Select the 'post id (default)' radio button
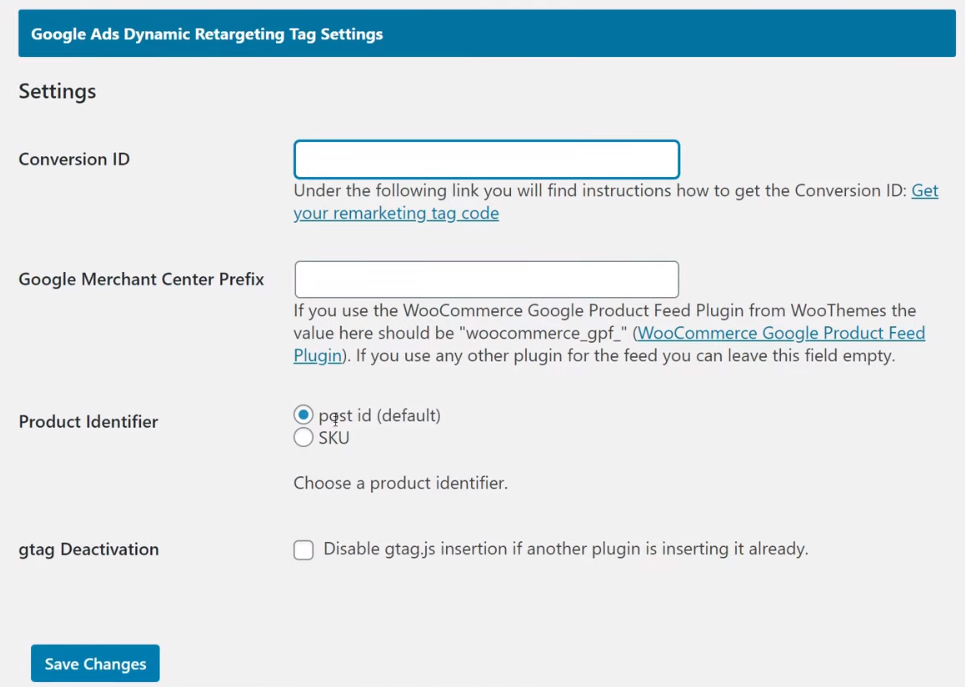The width and height of the screenshot is (965, 687). 303,415
